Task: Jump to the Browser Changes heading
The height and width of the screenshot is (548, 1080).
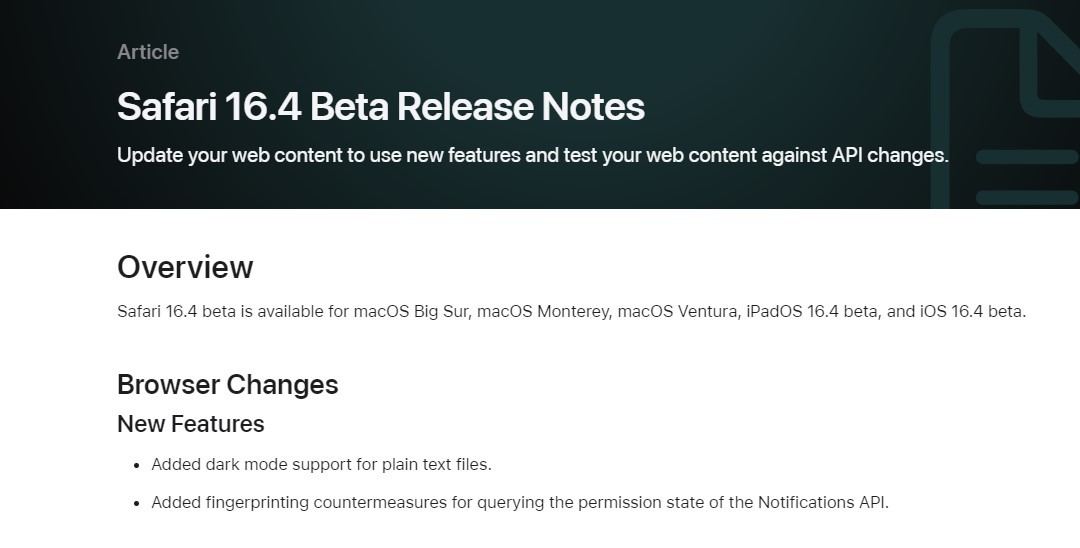Action: click(227, 384)
